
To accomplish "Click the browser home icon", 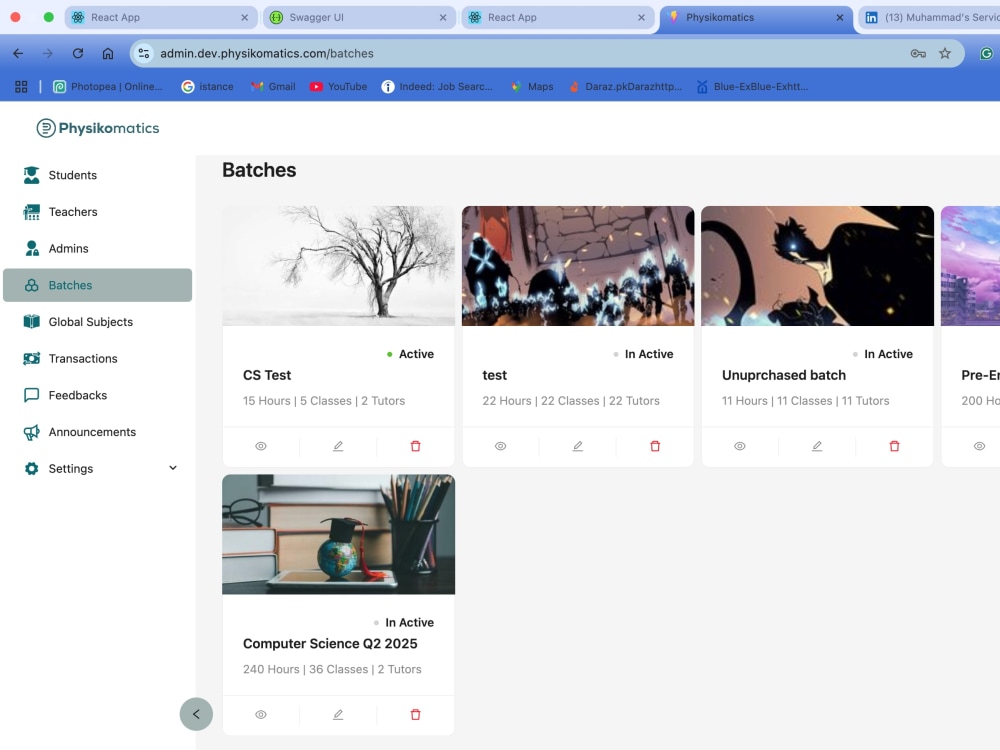I will (x=108, y=54).
